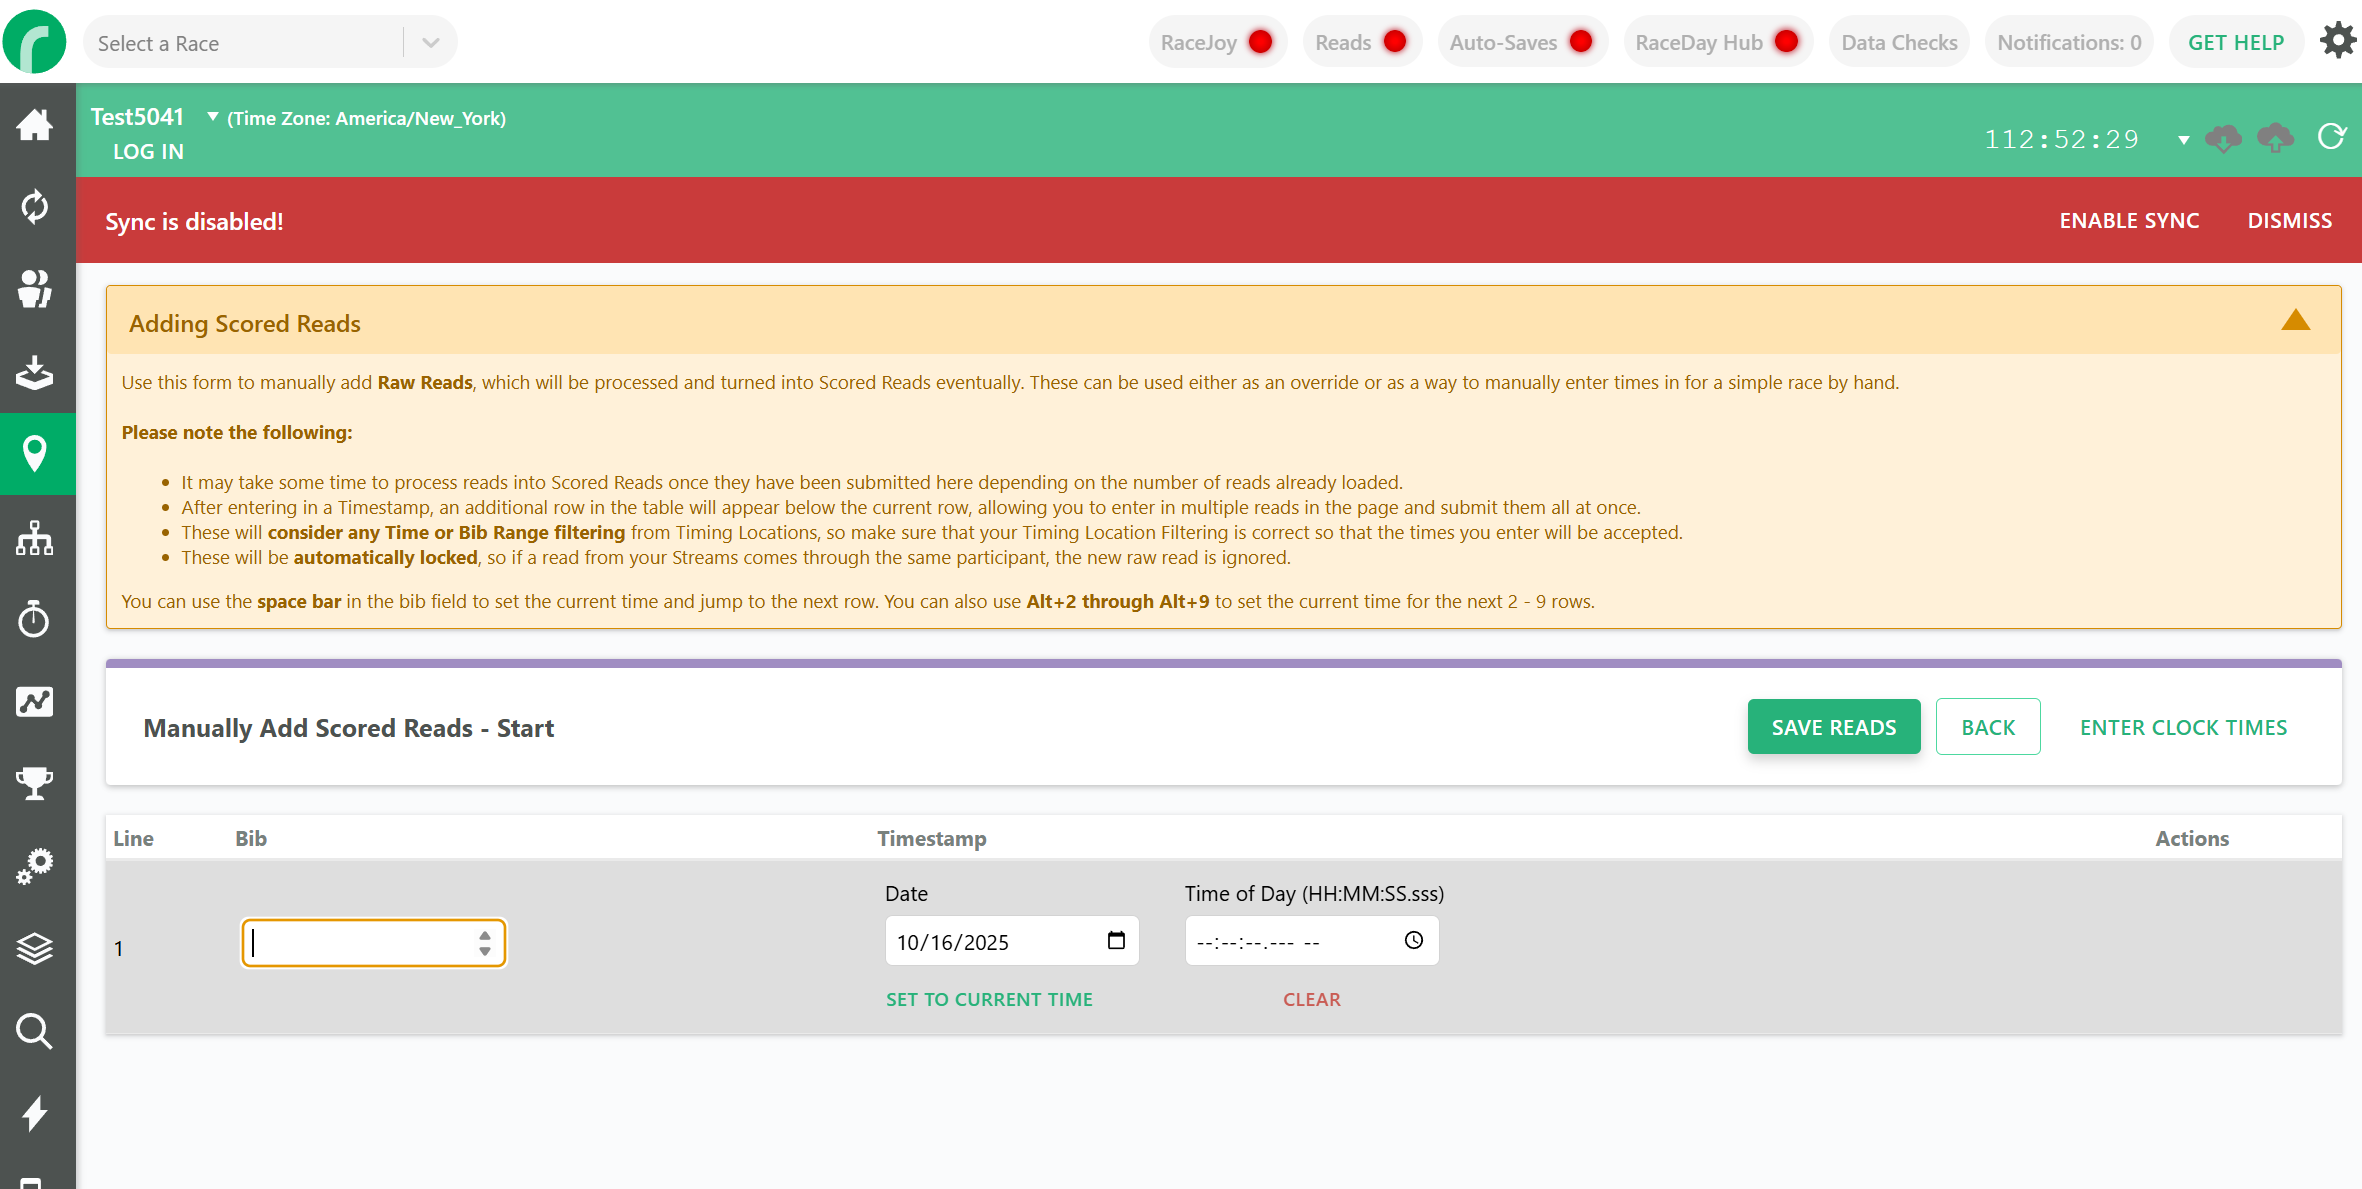Expand the Test5041 race dropdown arrow
This screenshot has width=2362, height=1189.
[212, 117]
